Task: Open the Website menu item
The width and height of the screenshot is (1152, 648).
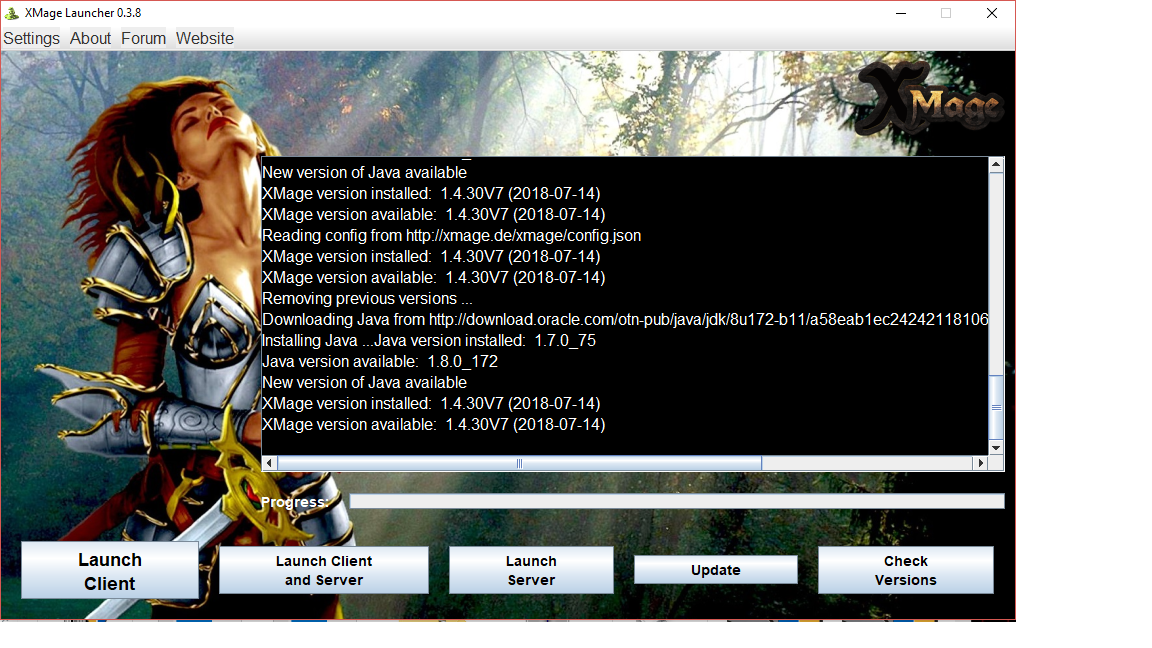Action: tap(205, 38)
